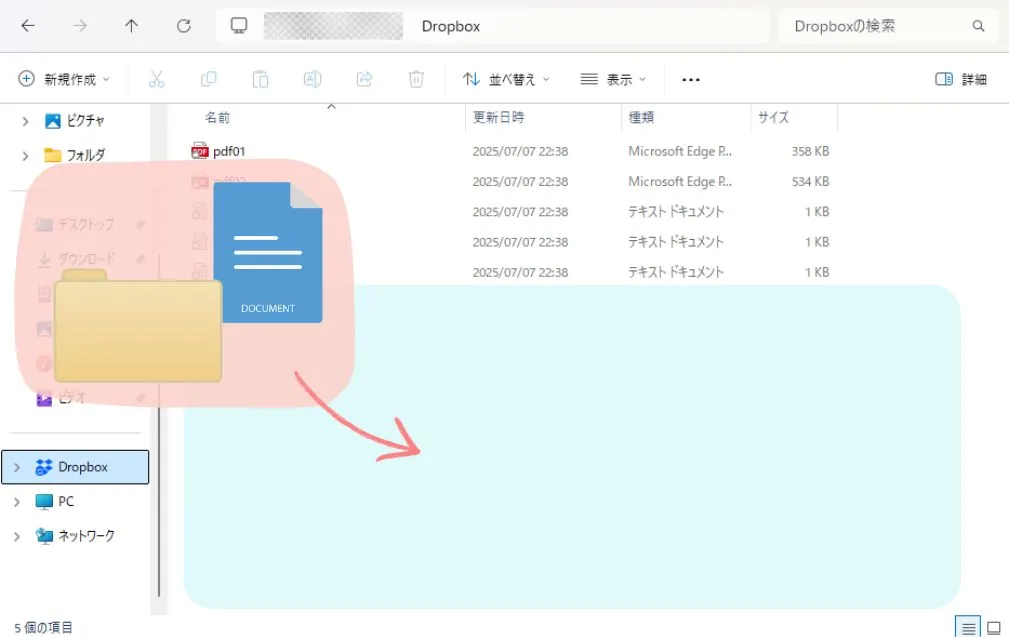This screenshot has height=637, width=1009.
Task: Expand the Dropbox tree node
Action: point(17,467)
